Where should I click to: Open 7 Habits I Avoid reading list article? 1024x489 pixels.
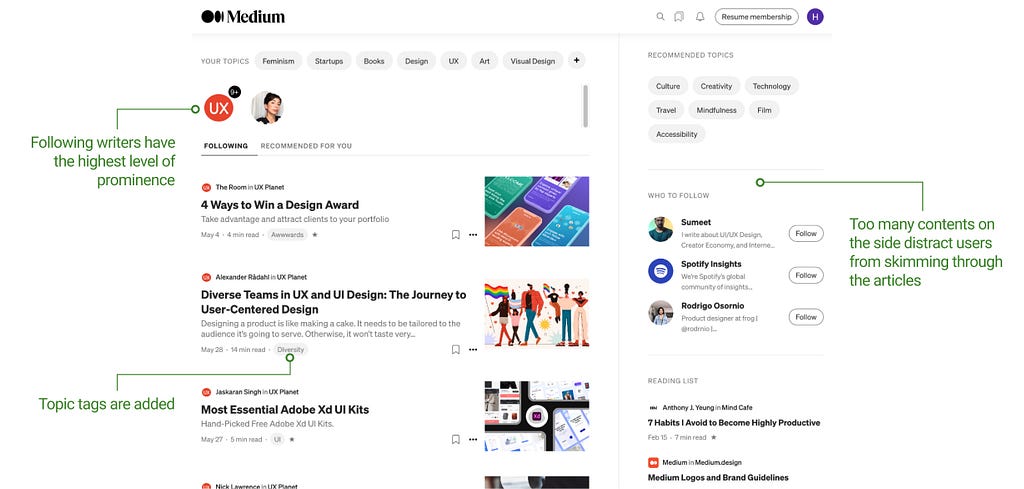click(x=734, y=423)
